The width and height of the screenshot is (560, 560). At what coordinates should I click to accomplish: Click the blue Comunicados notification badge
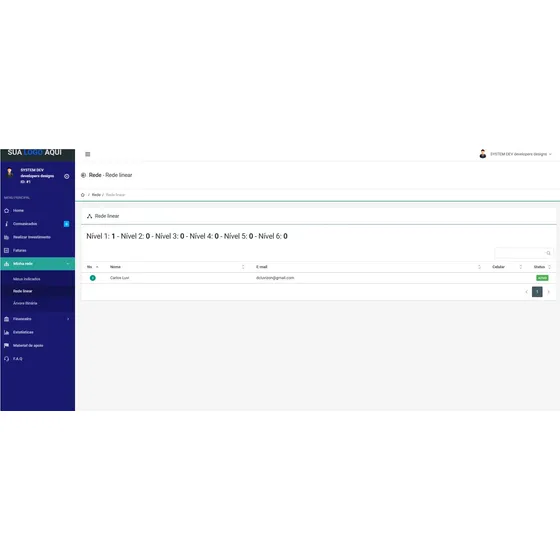coord(66,224)
